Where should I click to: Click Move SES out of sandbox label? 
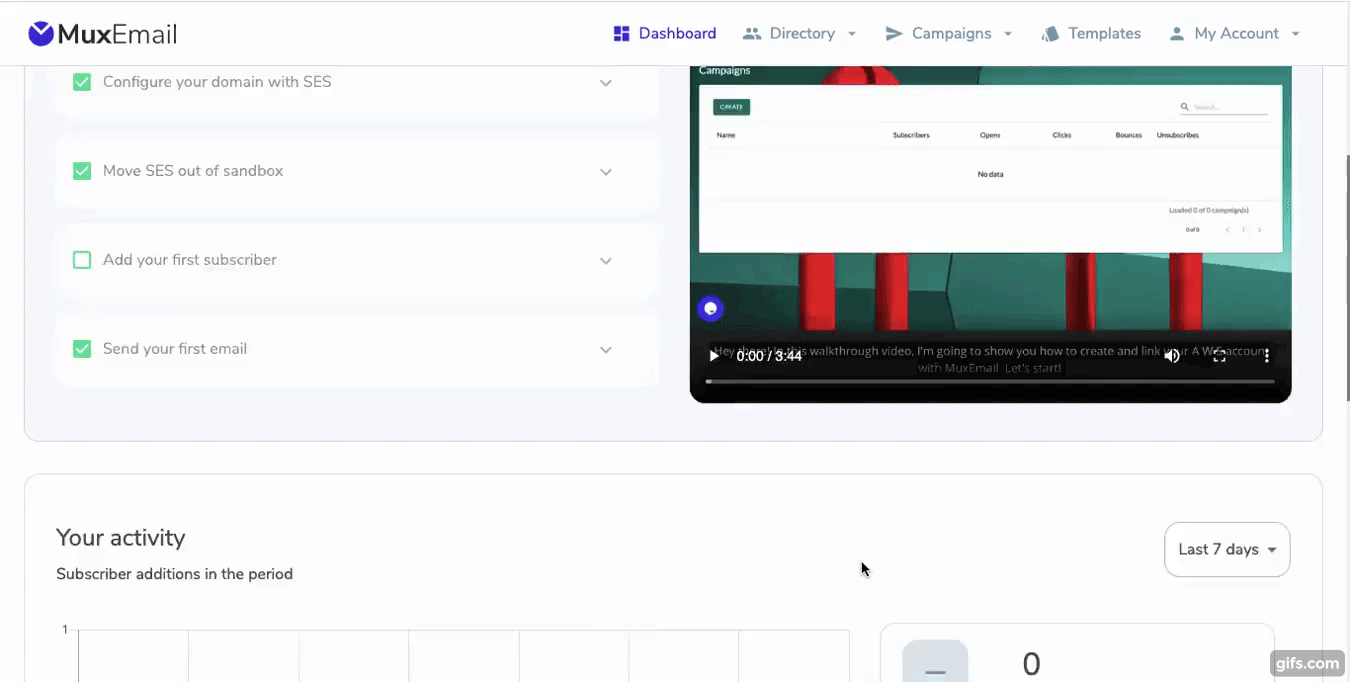point(193,171)
